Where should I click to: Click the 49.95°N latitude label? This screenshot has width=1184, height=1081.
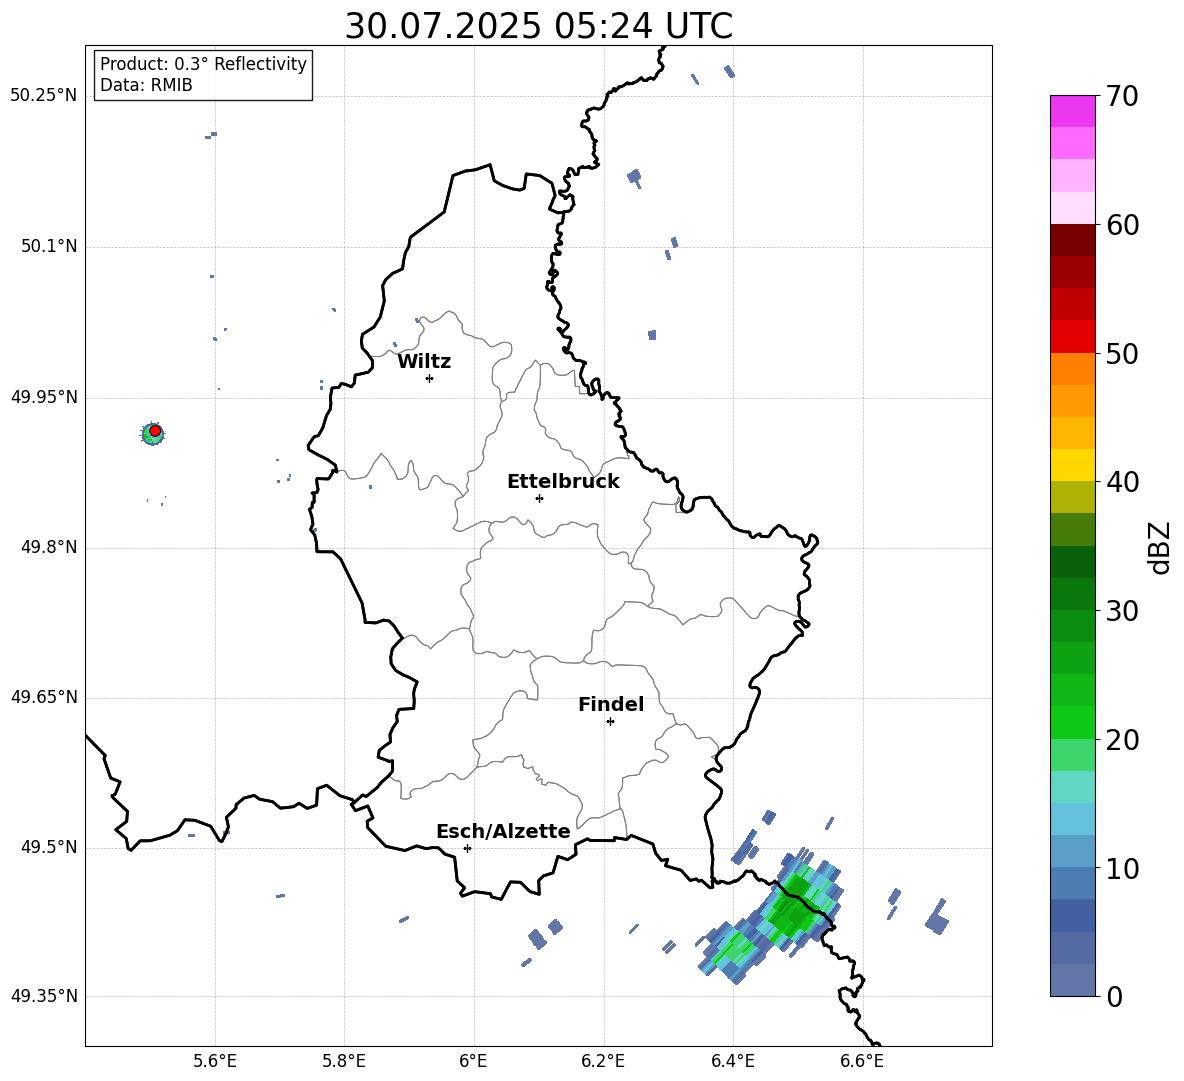tap(44, 397)
